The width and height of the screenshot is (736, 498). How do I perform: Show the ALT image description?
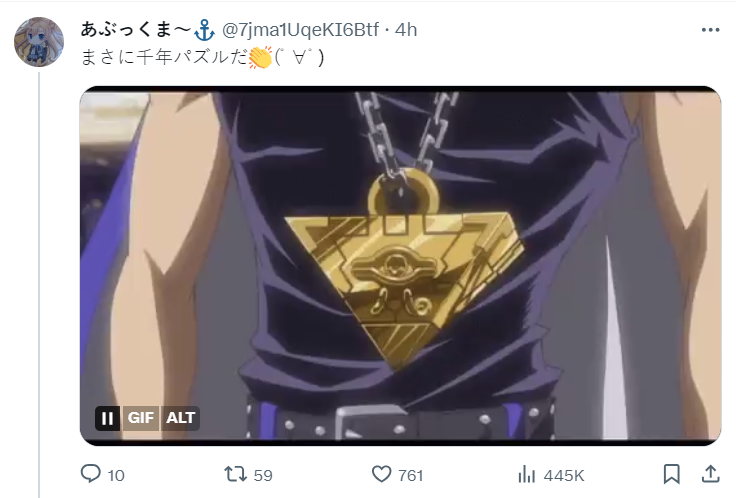(x=180, y=418)
